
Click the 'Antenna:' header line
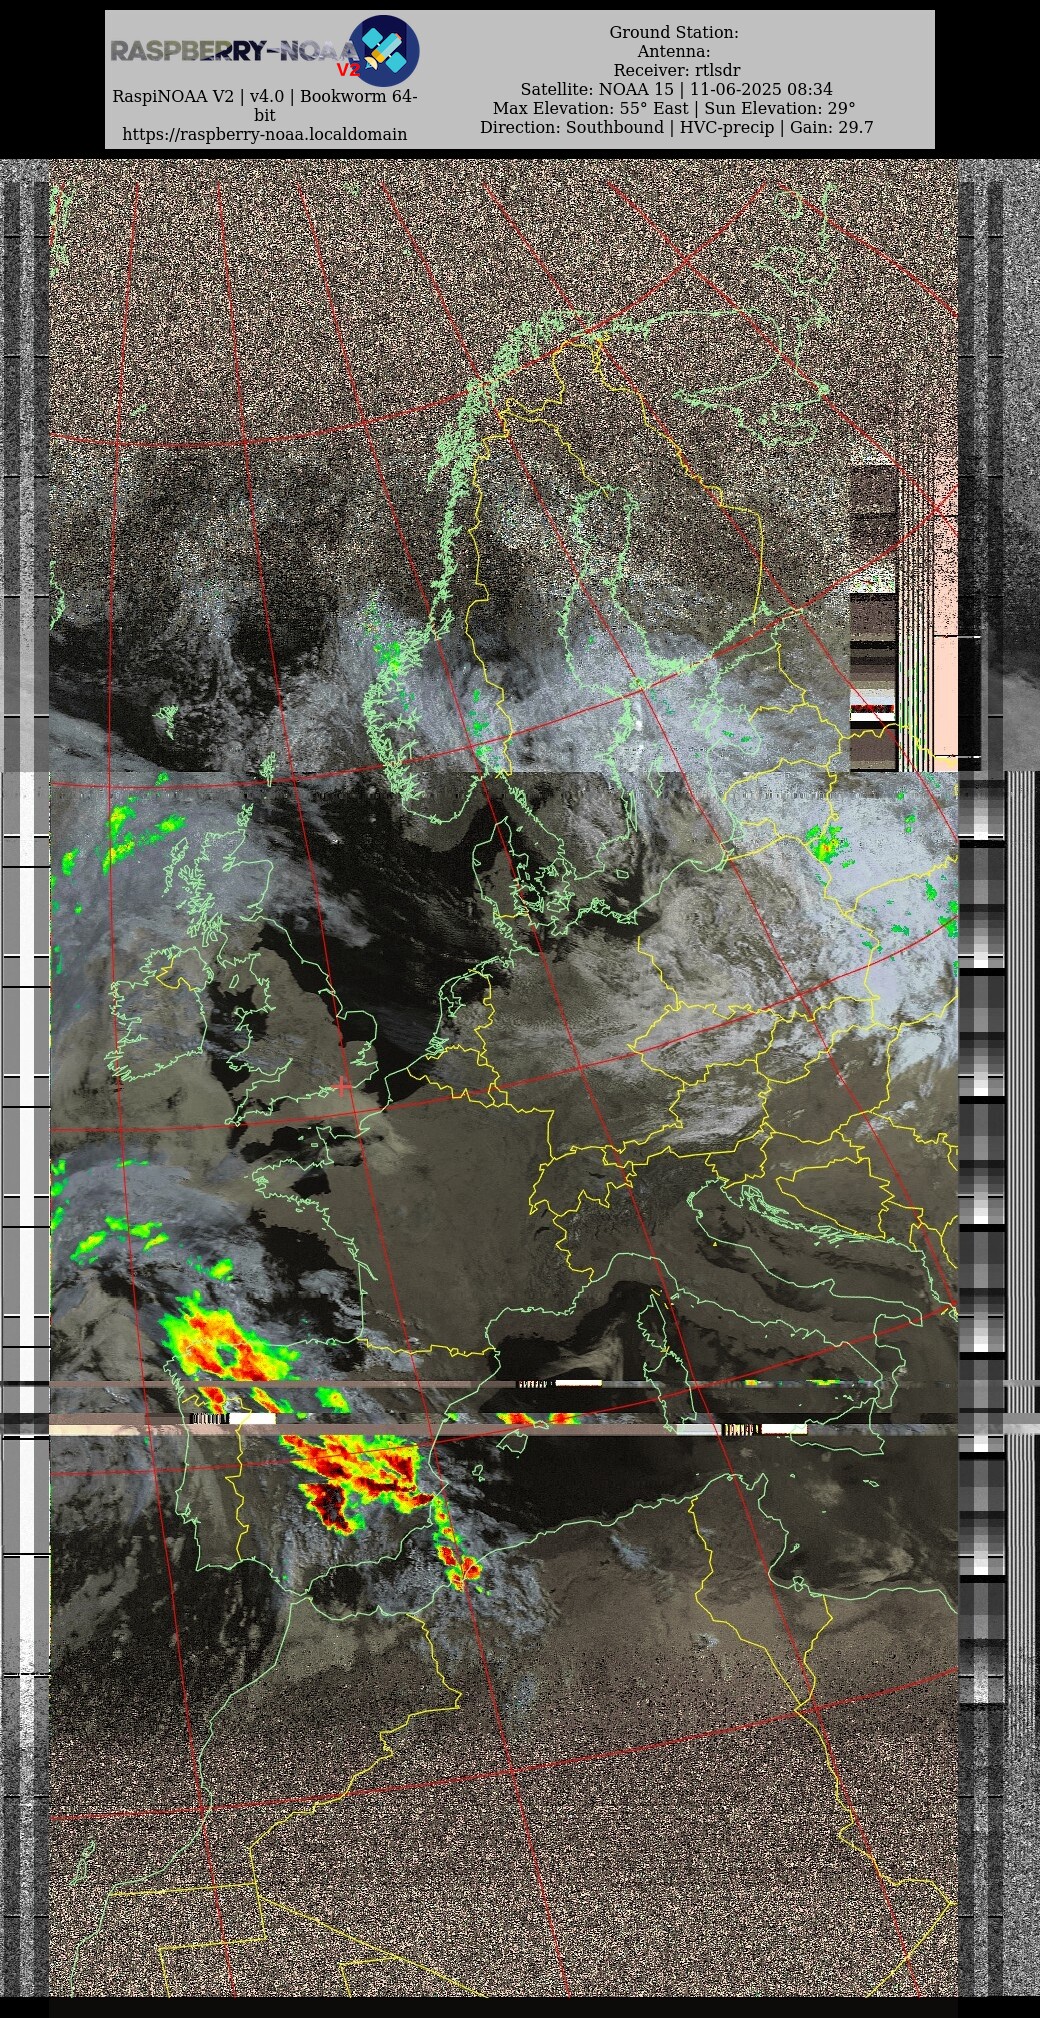click(x=674, y=51)
